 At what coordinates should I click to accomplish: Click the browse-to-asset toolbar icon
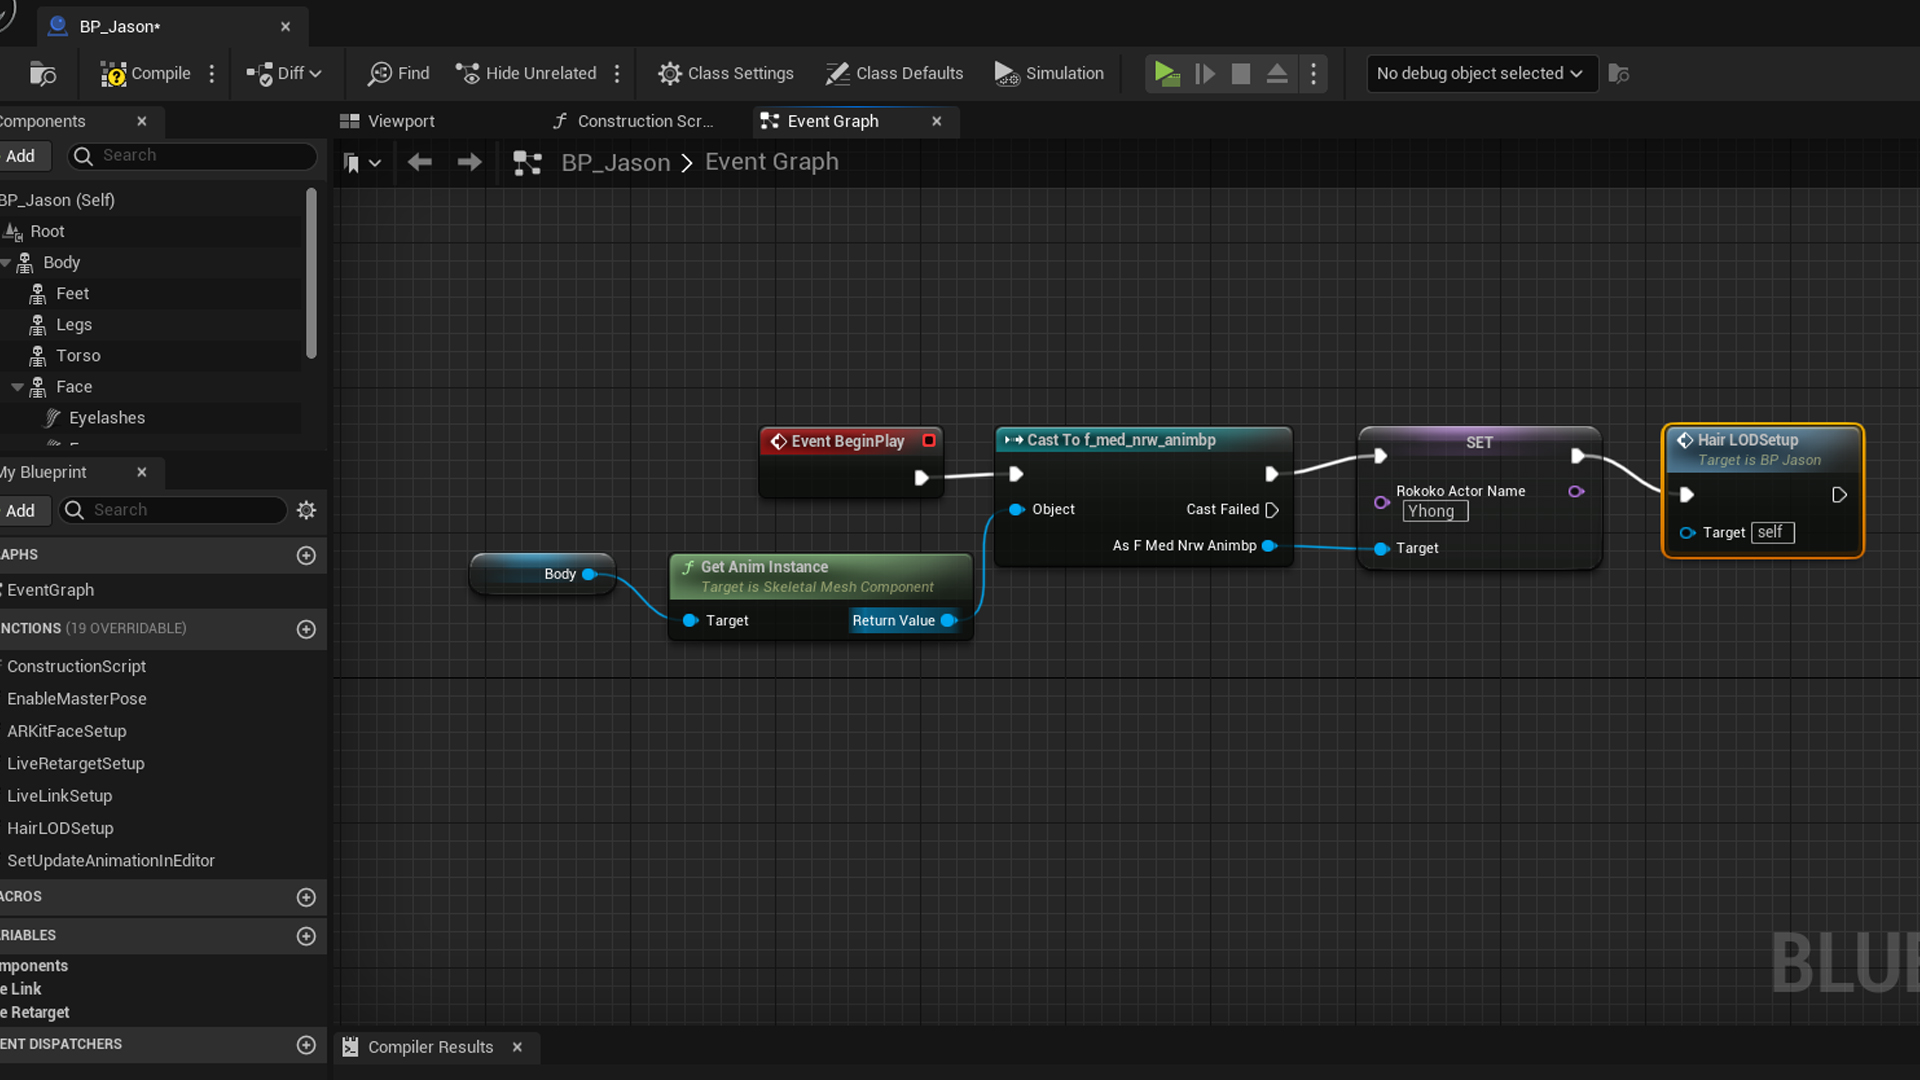pos(42,73)
